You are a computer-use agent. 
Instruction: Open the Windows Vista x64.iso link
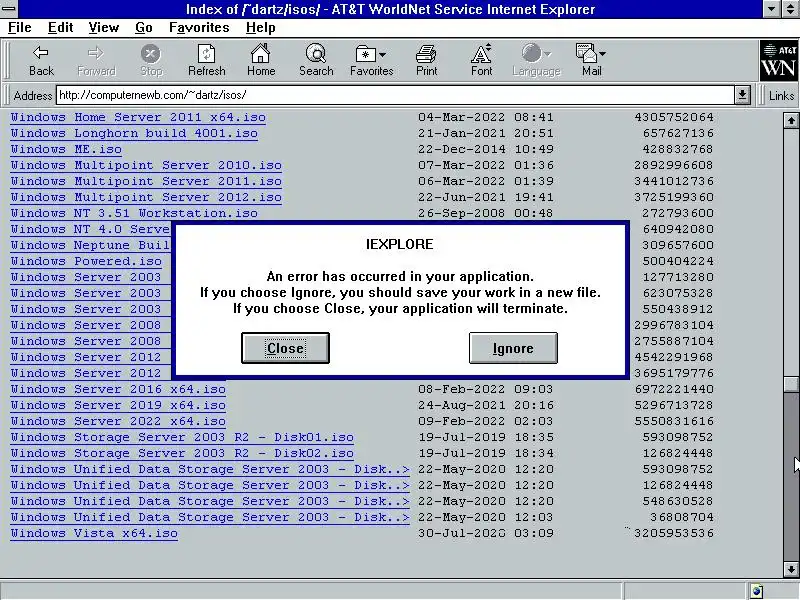[x=94, y=533]
